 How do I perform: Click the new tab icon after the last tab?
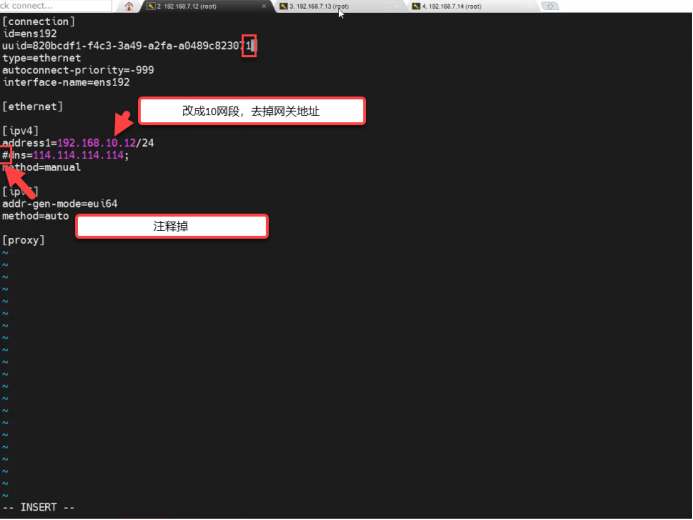click(549, 6)
